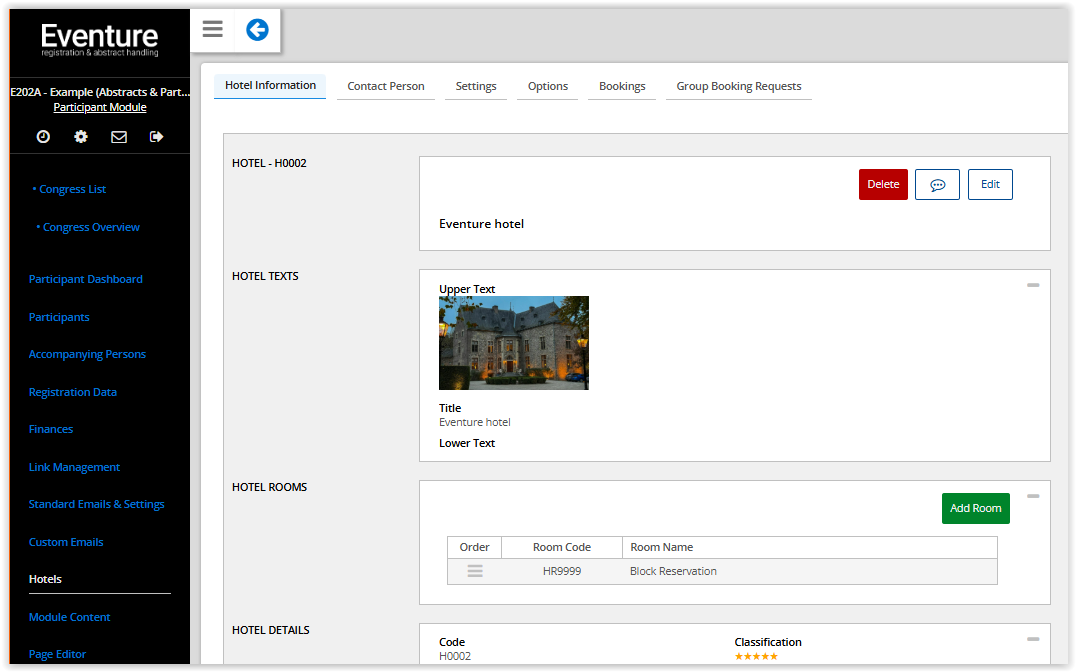
Task: Open the speech bubble comment button
Action: [x=937, y=185]
